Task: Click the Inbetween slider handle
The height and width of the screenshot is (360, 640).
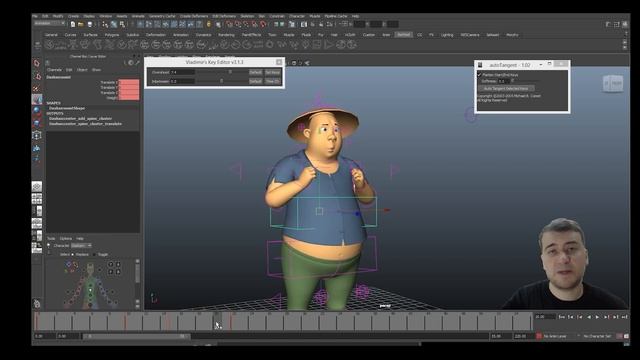Action: tap(221, 81)
